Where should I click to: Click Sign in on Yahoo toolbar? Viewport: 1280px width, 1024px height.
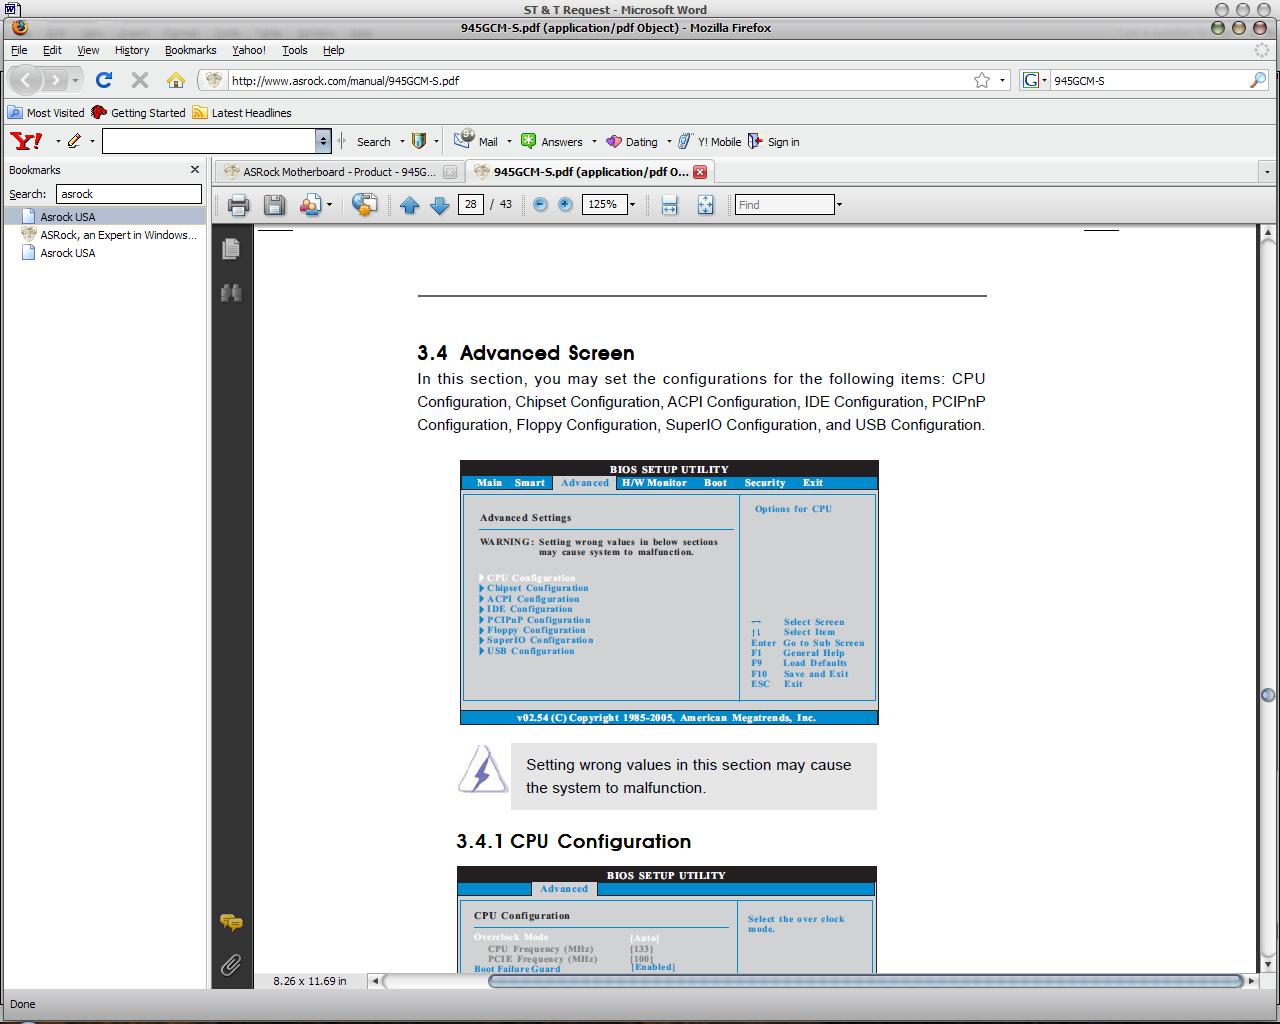coord(774,142)
